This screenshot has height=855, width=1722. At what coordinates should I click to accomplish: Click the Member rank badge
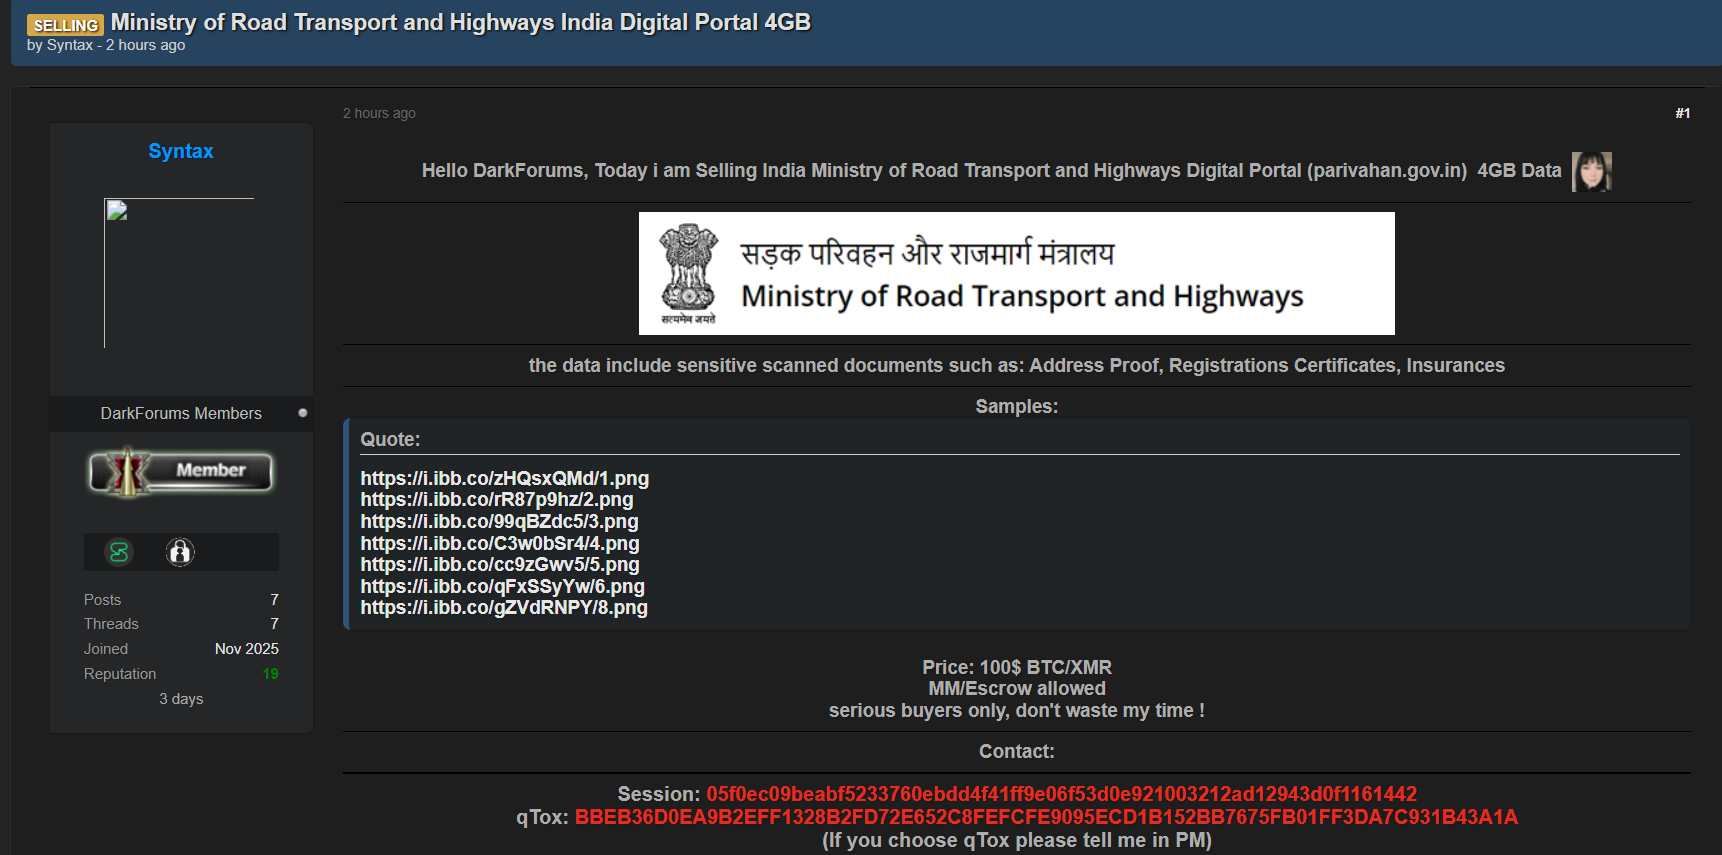tap(181, 472)
